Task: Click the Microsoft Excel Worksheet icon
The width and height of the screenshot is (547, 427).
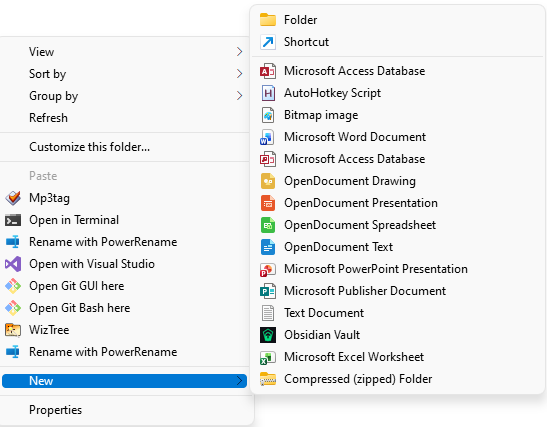Action: [268, 357]
